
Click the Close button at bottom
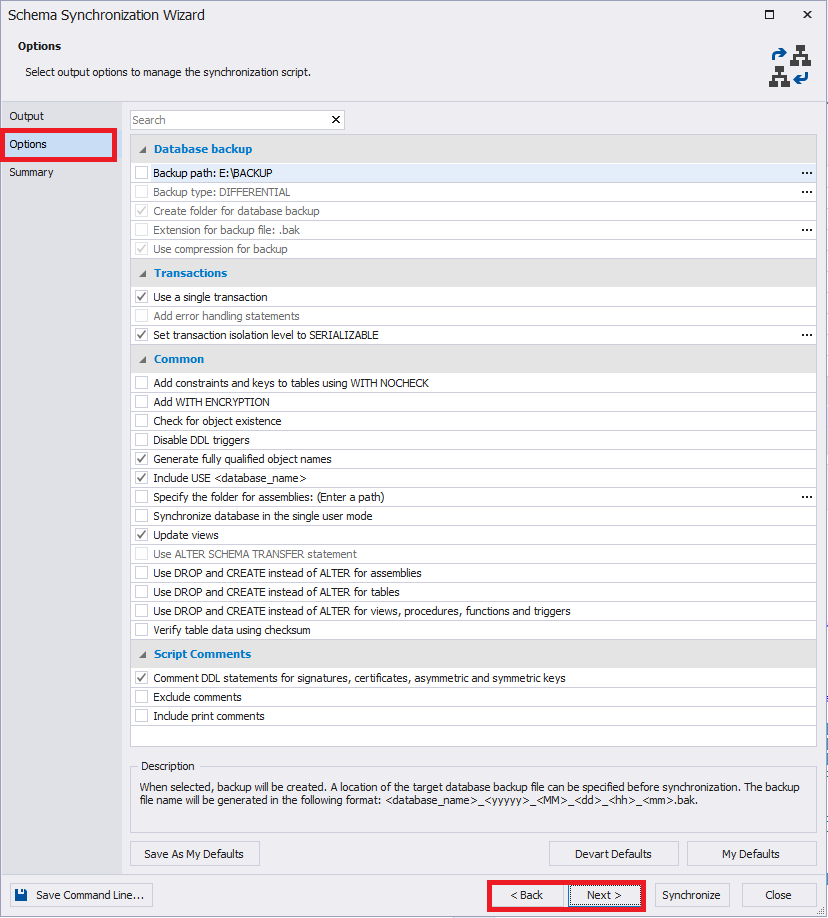point(778,895)
